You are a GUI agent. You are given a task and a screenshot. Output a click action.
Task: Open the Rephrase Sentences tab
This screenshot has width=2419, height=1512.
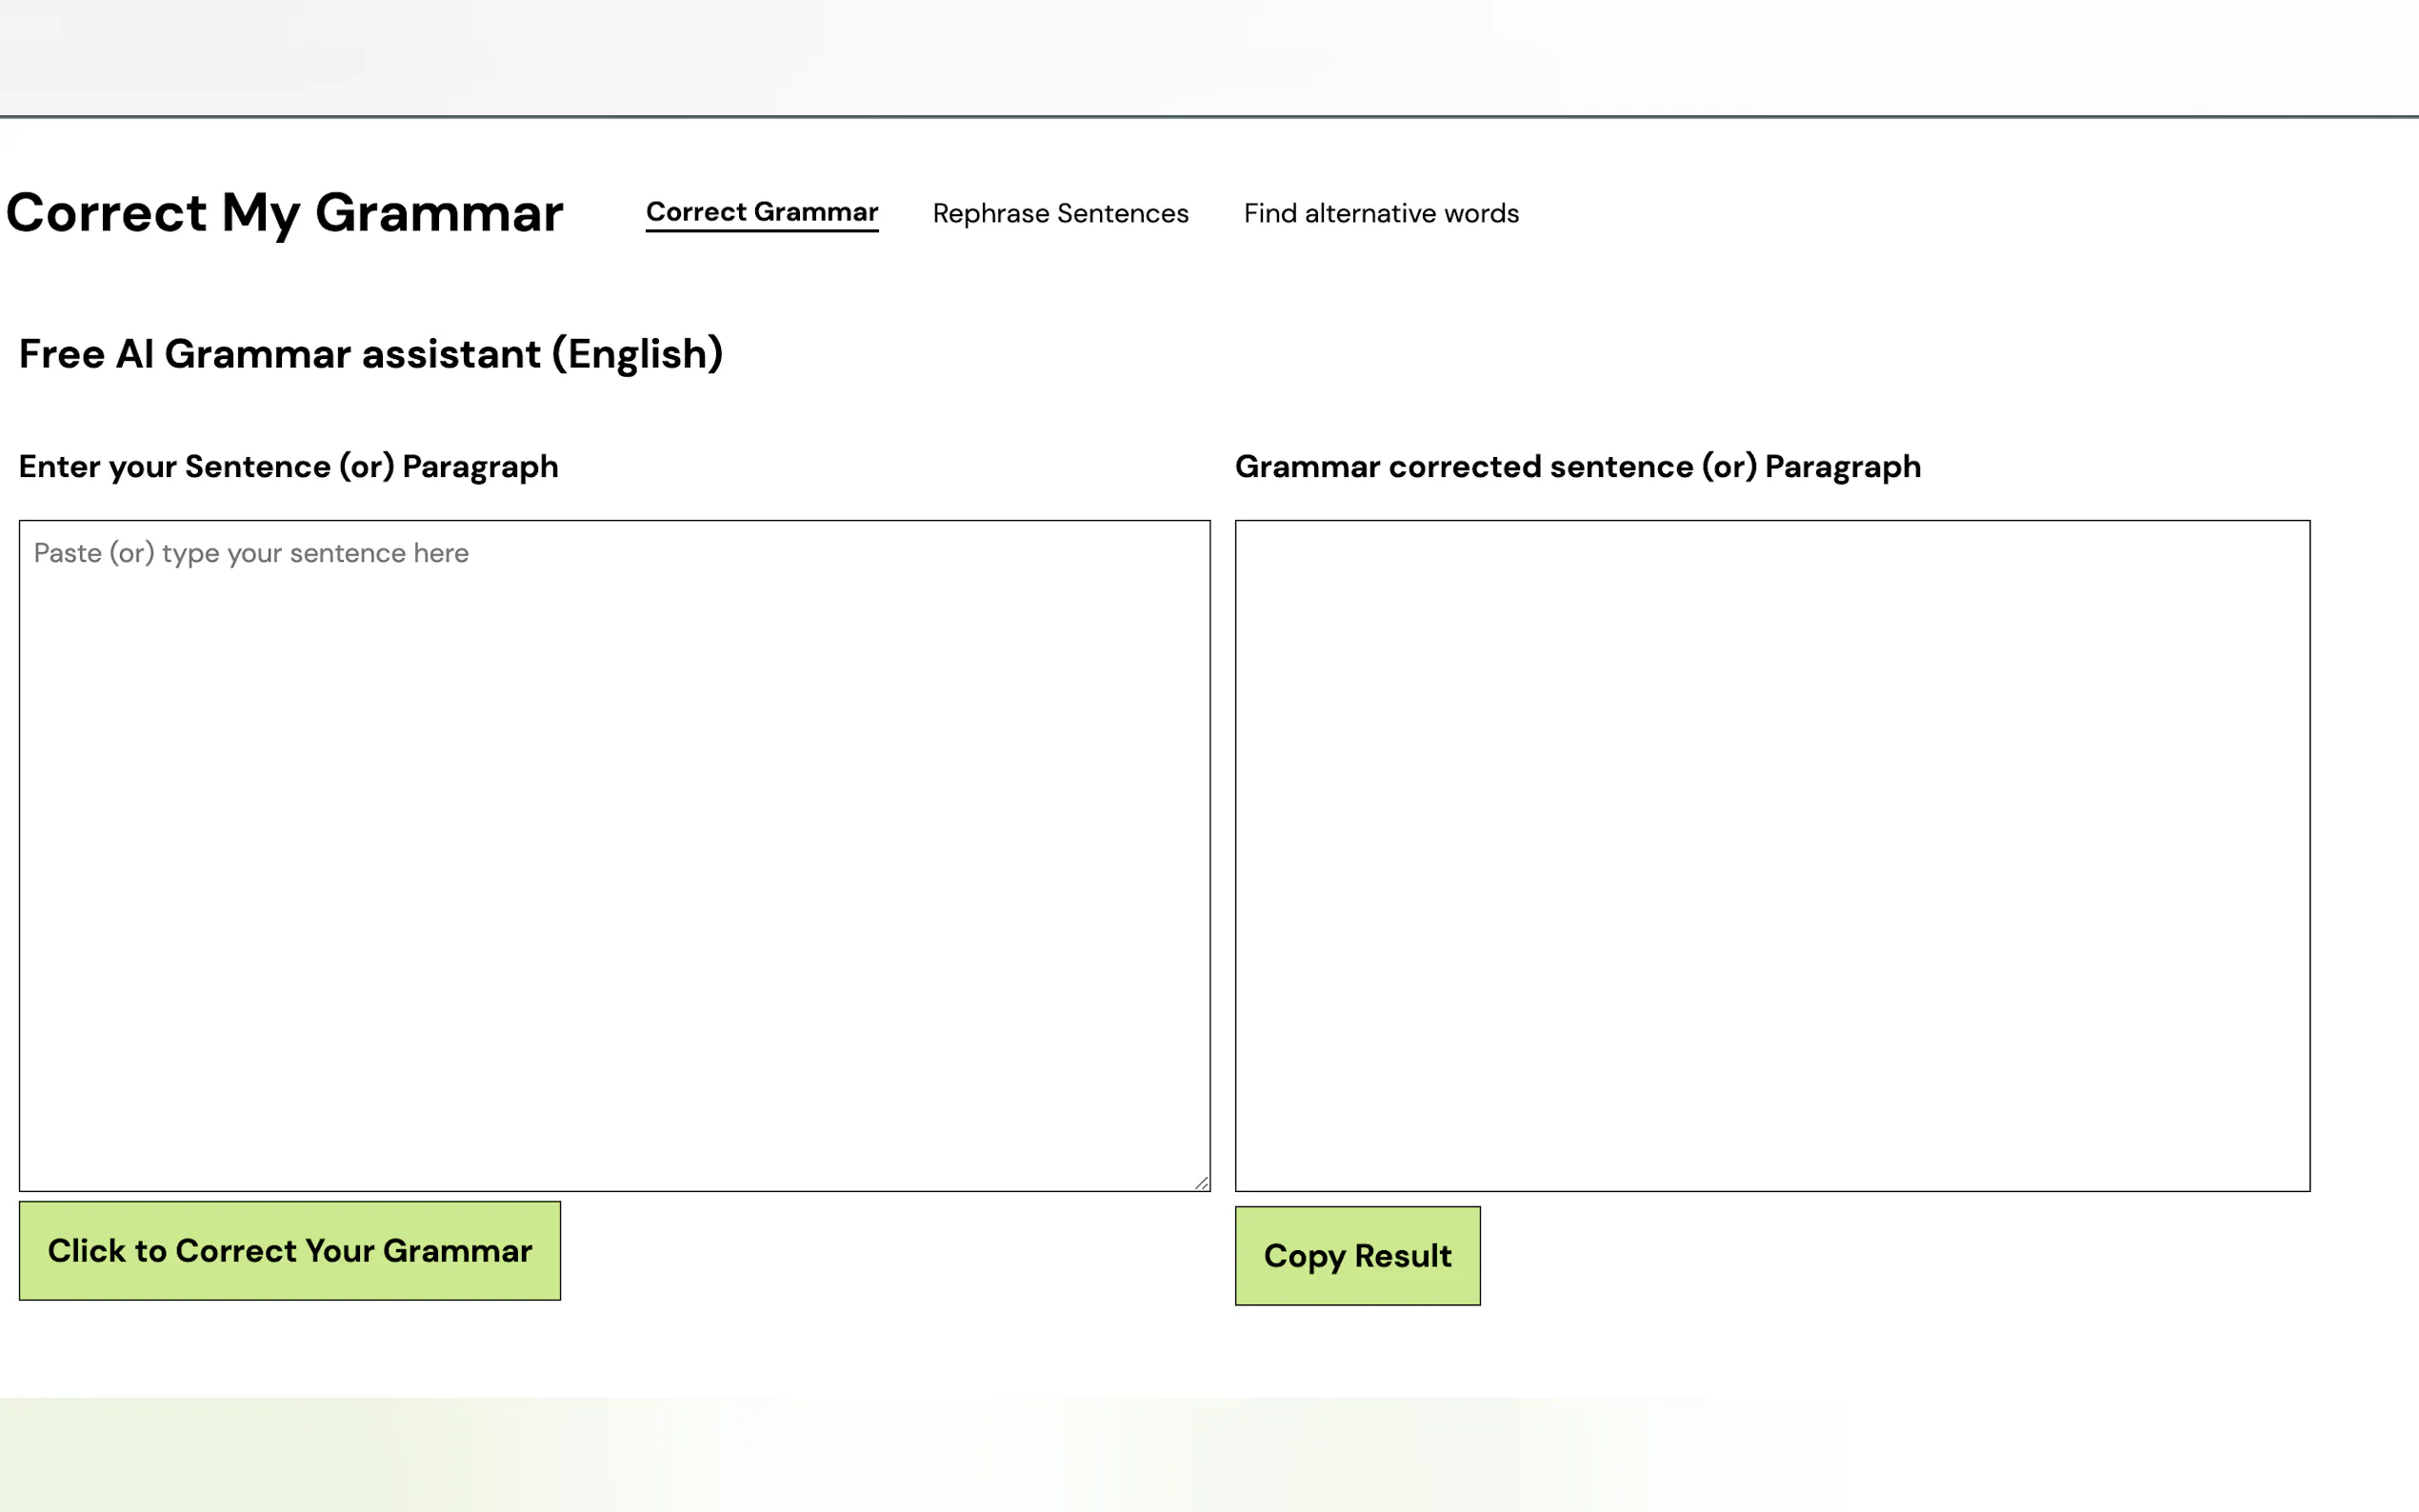[1060, 213]
